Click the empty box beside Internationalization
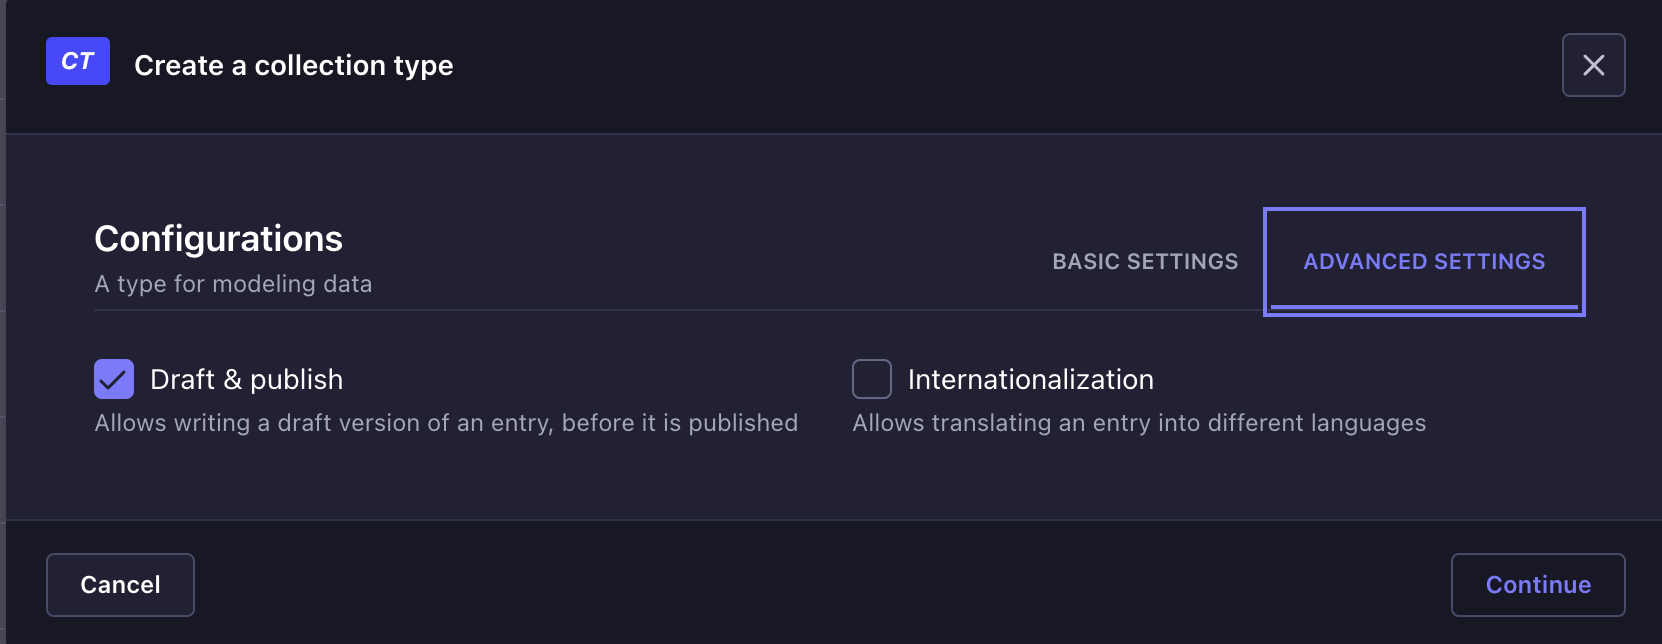Viewport: 1662px width, 644px height. point(872,379)
